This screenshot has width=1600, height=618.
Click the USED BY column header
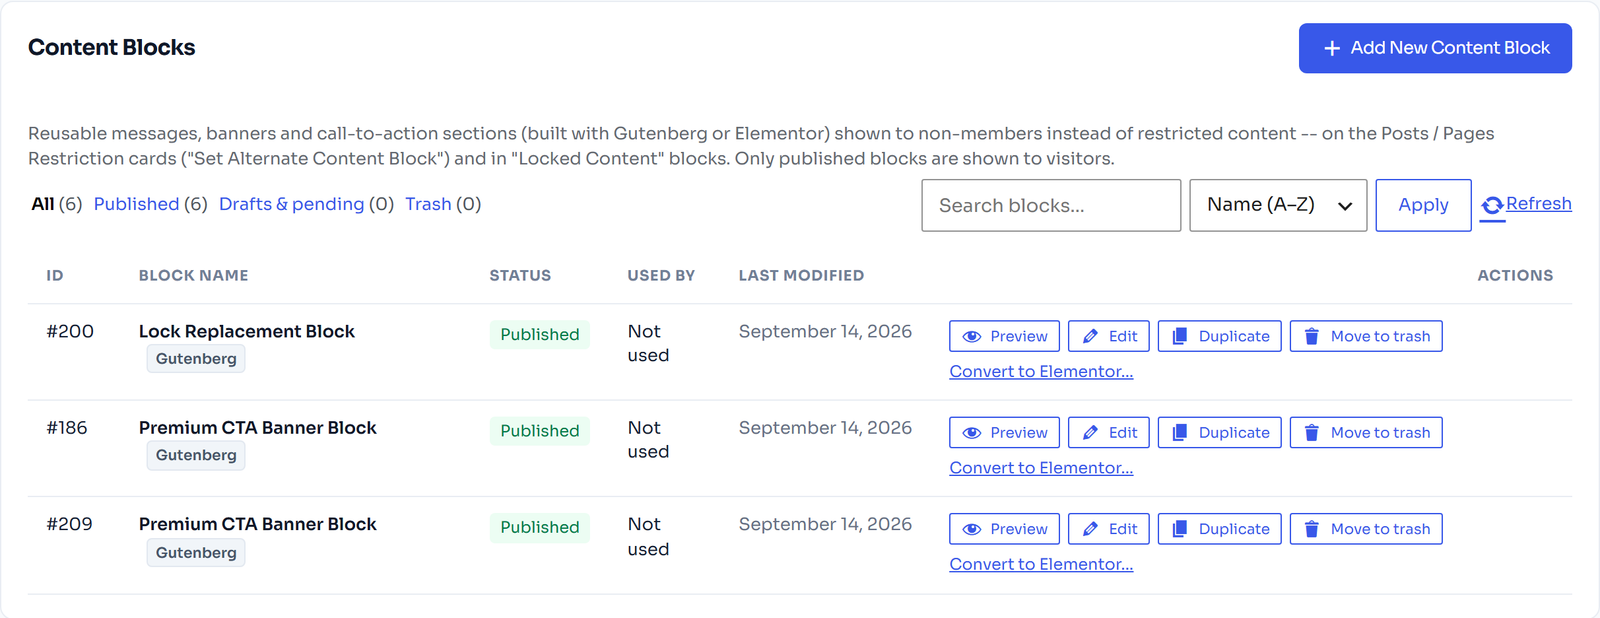[x=661, y=275]
